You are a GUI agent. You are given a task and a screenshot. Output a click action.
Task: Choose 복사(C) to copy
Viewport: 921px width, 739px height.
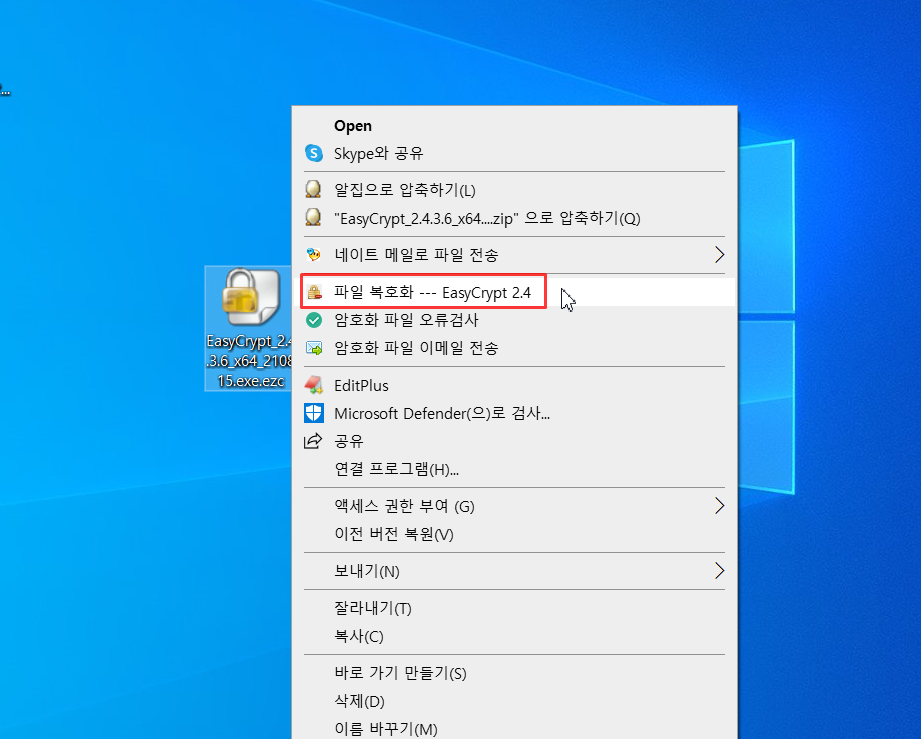pos(514,636)
